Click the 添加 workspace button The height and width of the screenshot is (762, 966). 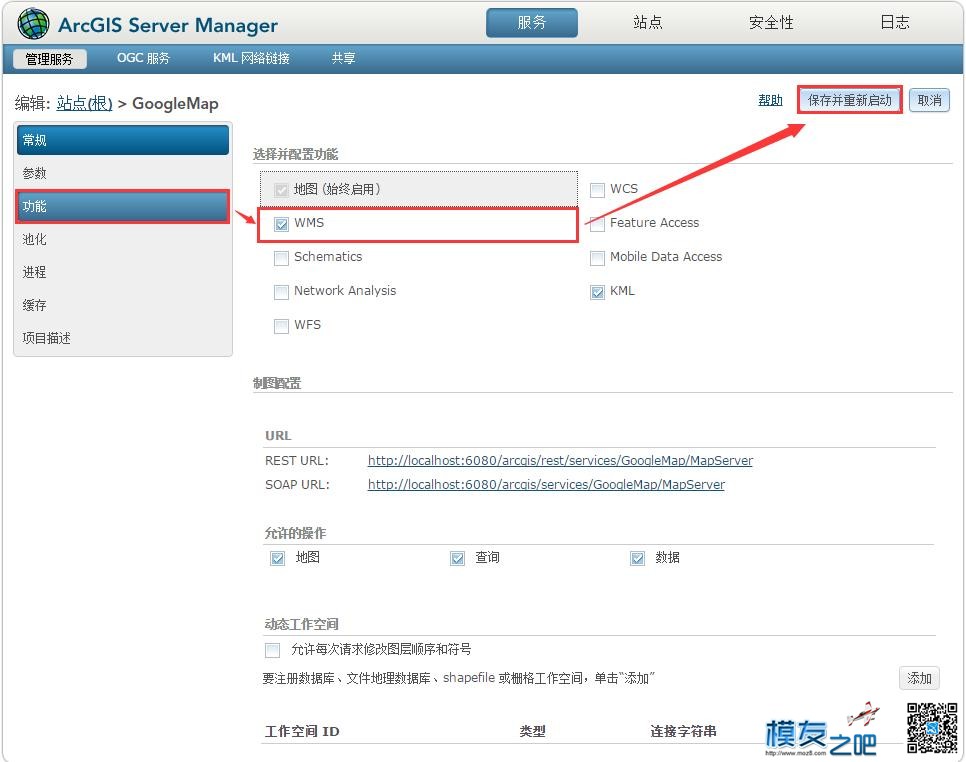coord(919,678)
